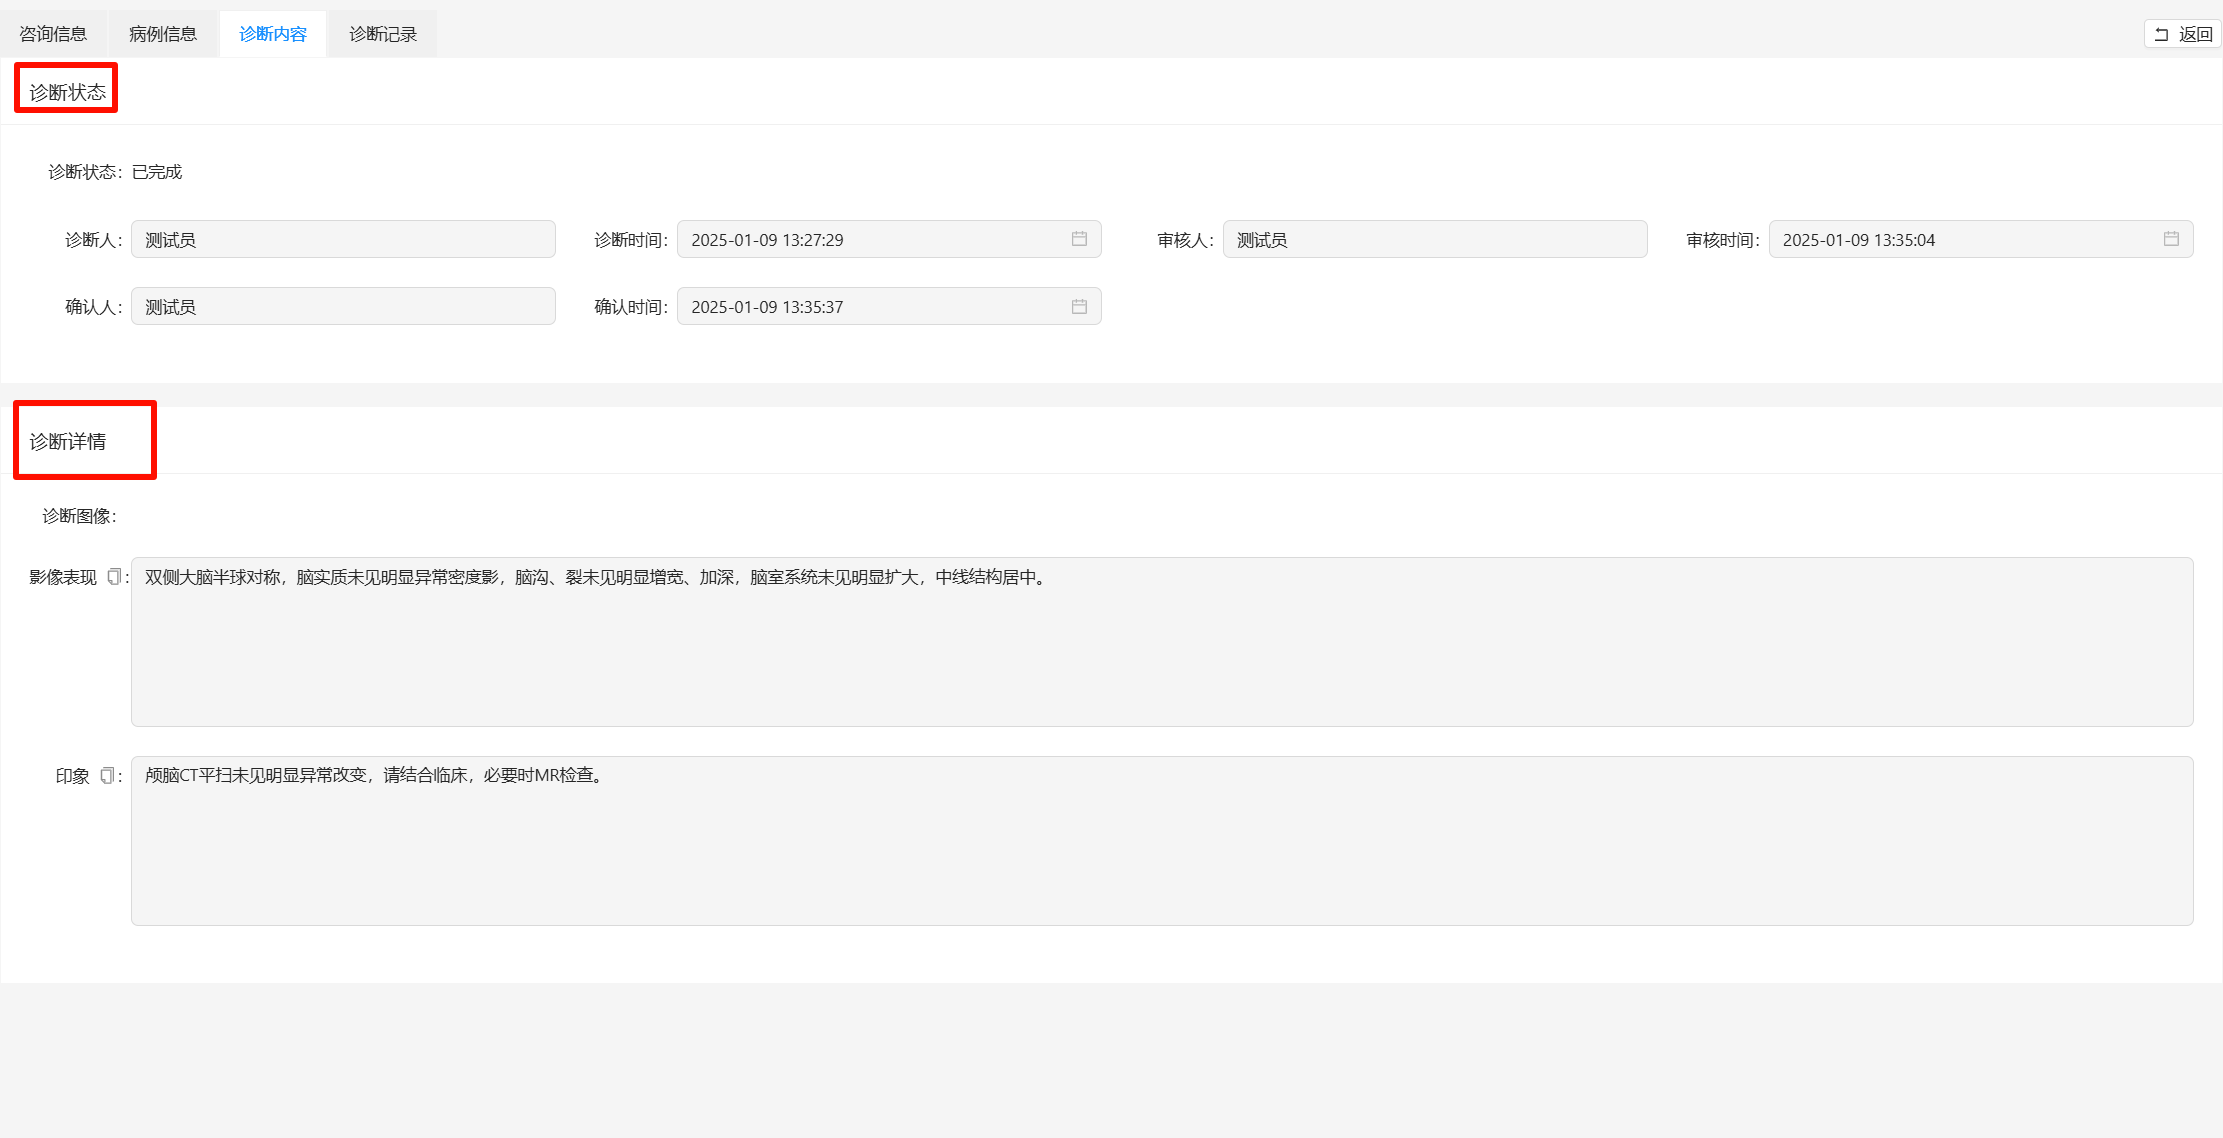Click calendar icon in 确认时间 field
Image resolution: width=2223 pixels, height=1138 pixels.
(x=1079, y=307)
